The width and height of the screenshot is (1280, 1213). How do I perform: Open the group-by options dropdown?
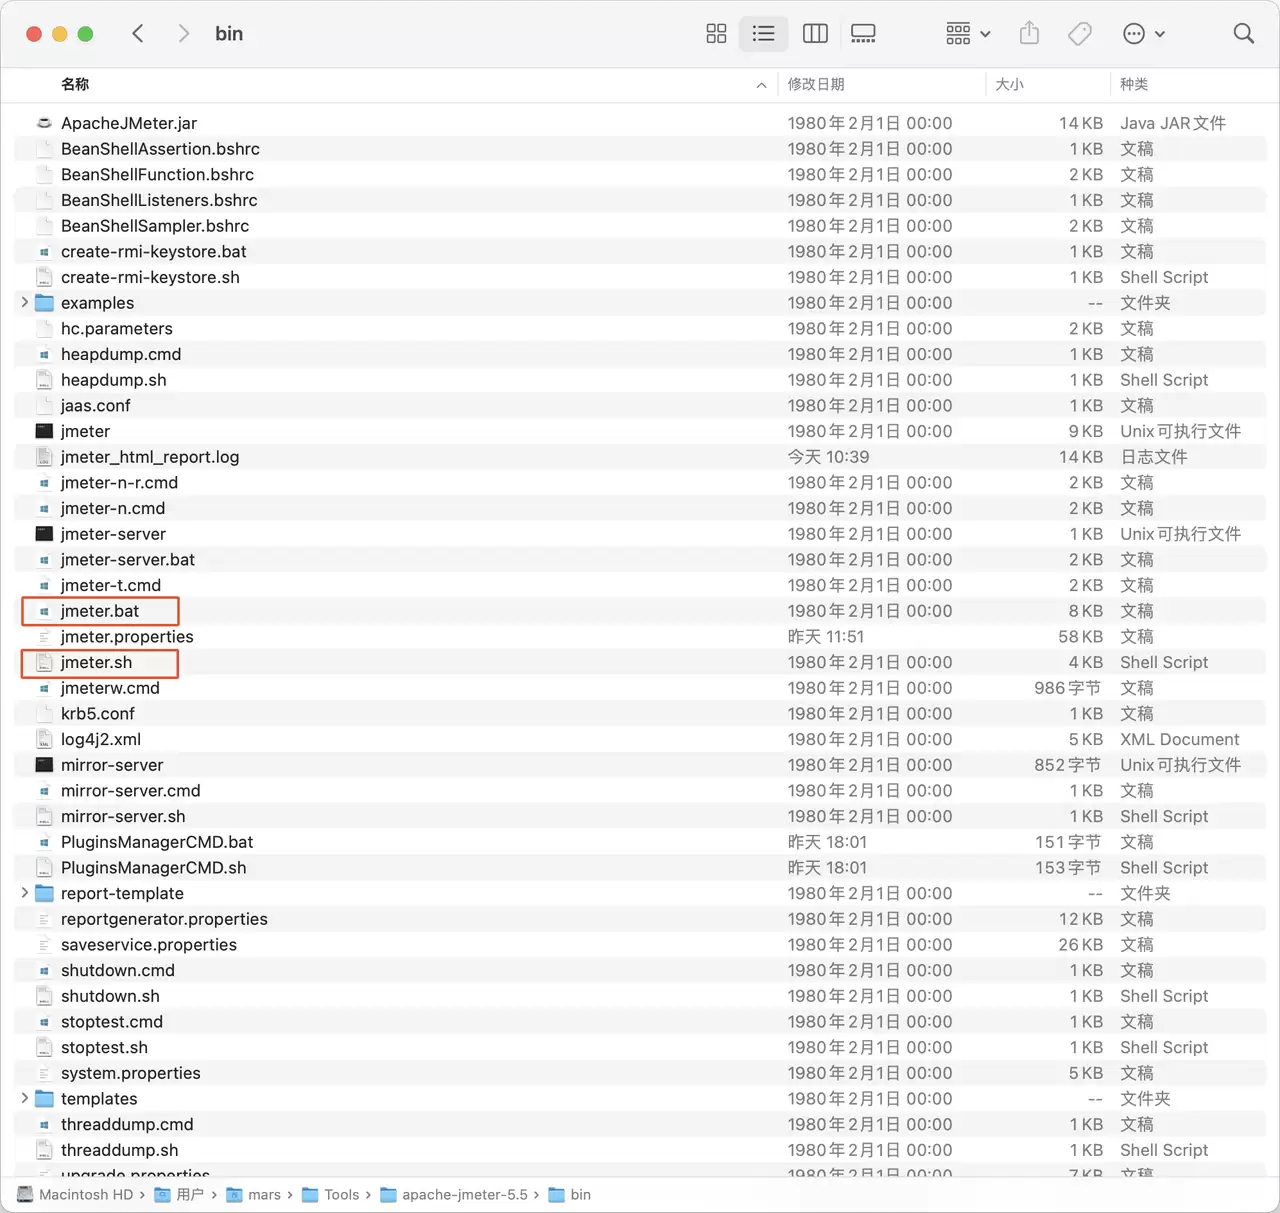(x=968, y=34)
